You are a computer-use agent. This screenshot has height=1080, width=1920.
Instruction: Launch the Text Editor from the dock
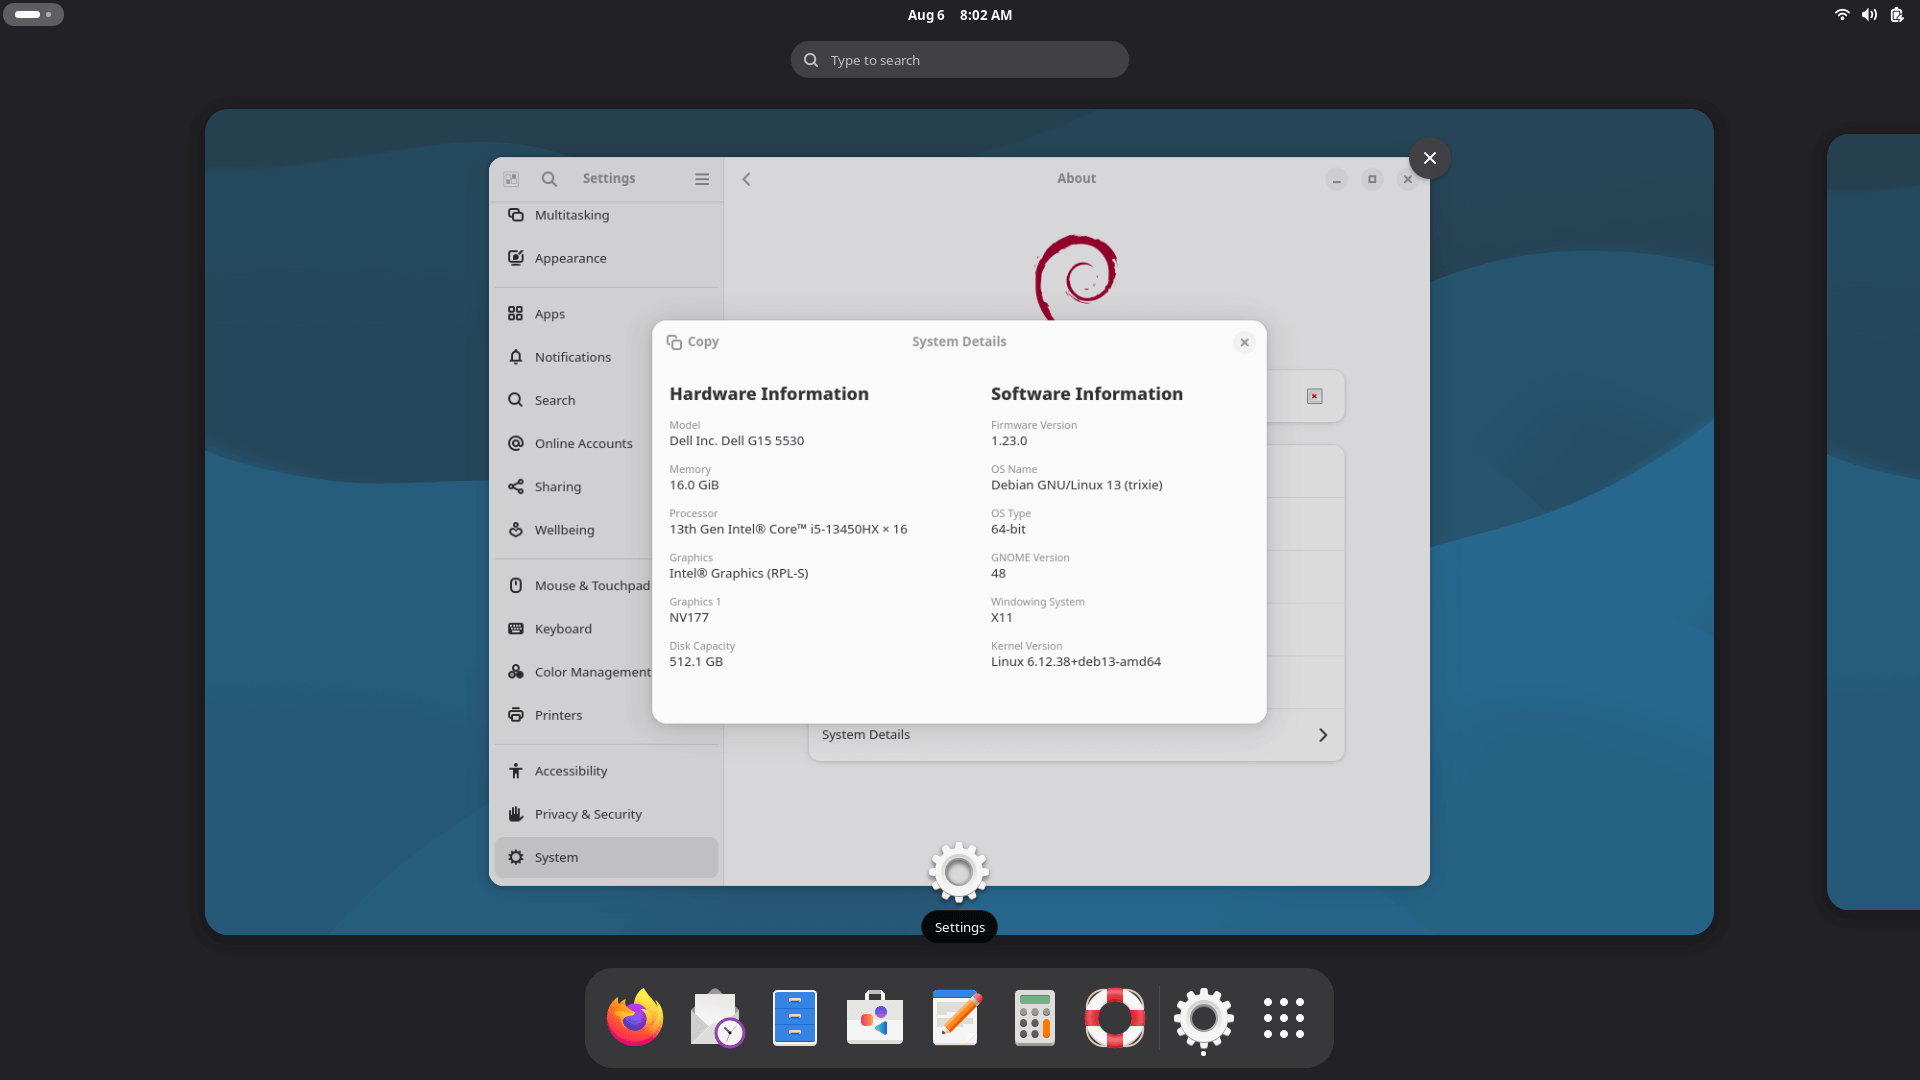[954, 1017]
